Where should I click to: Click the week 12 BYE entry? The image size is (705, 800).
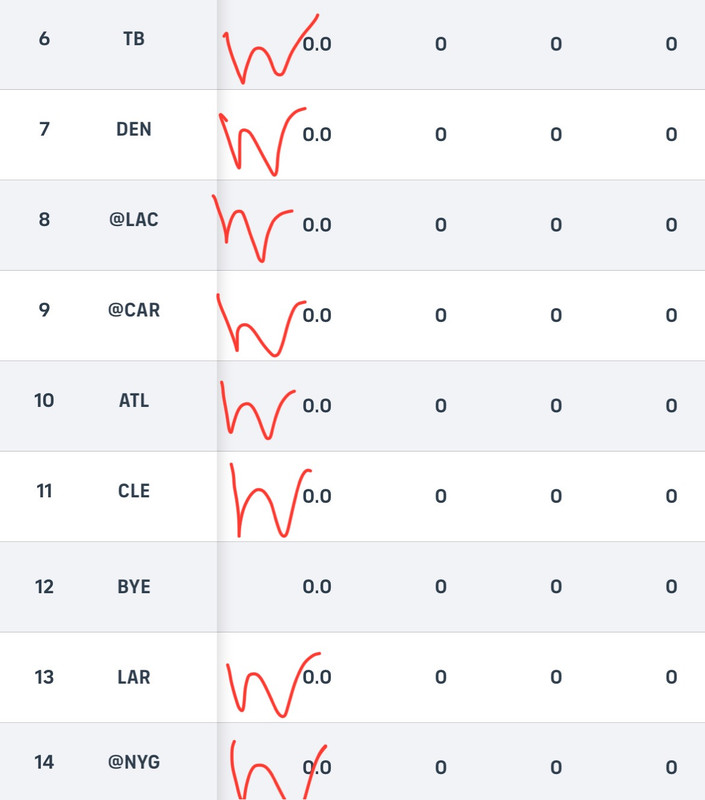pyautogui.click(x=134, y=587)
